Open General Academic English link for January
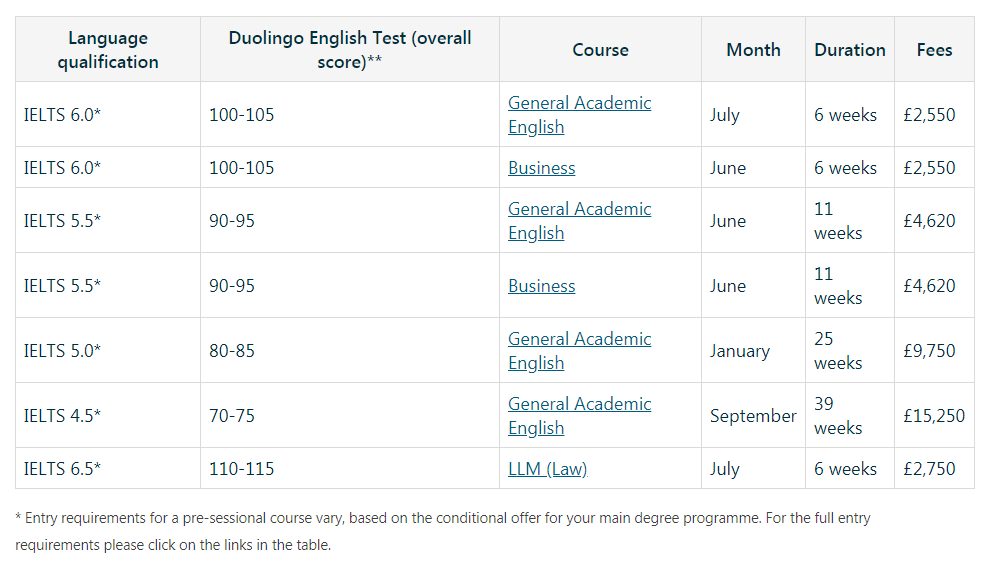The height and width of the screenshot is (566, 992). point(579,350)
